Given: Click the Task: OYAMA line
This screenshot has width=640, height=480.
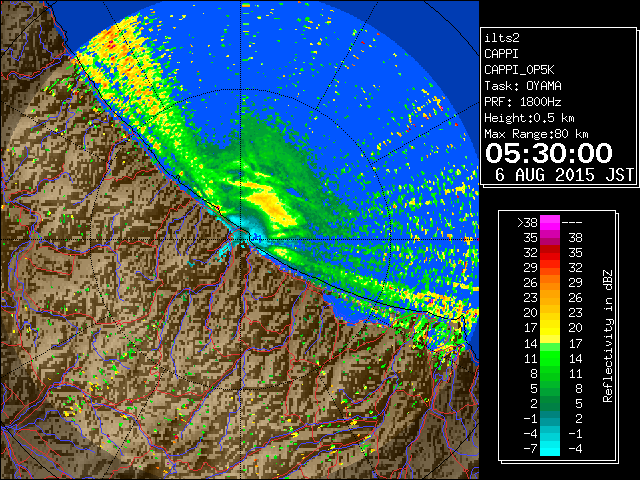Looking at the screenshot, I should click(523, 86).
